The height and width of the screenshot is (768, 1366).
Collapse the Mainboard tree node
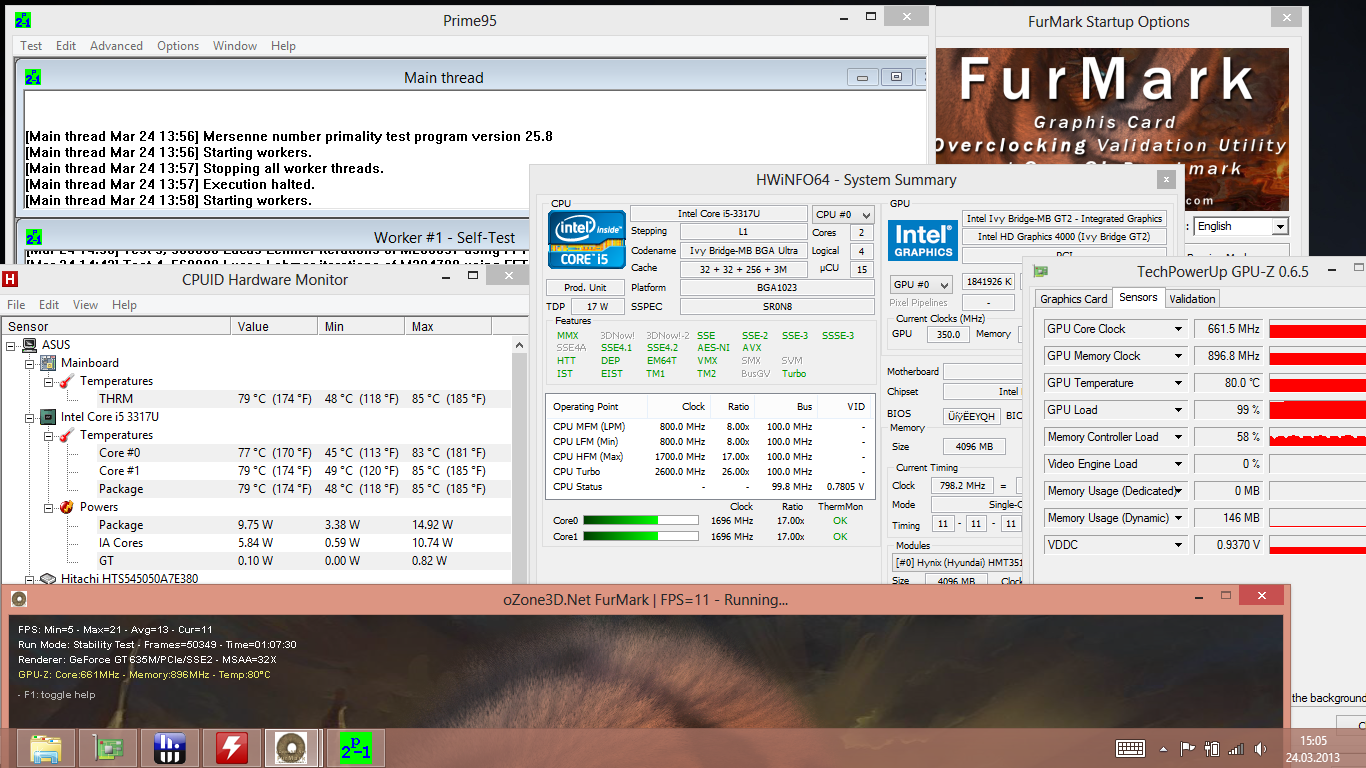(30, 363)
